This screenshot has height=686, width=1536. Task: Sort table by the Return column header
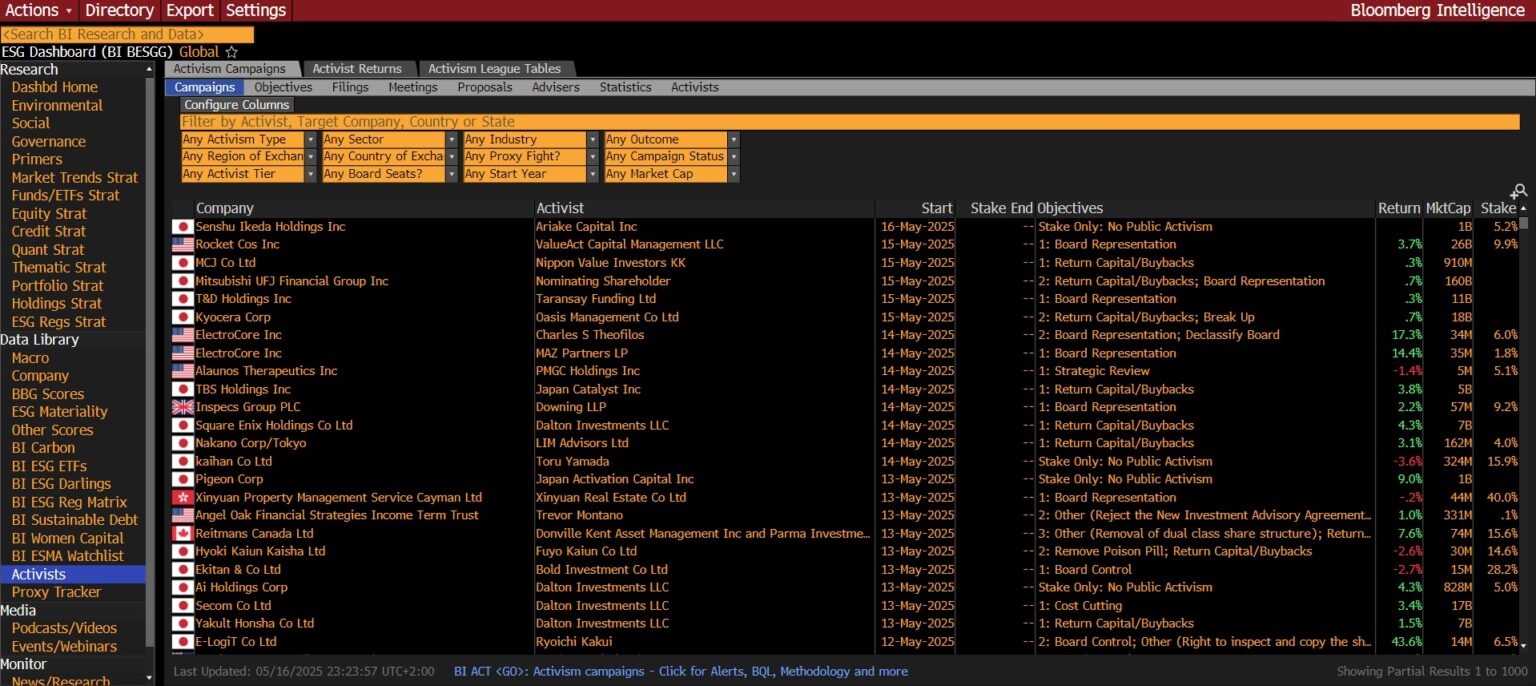[1398, 209]
